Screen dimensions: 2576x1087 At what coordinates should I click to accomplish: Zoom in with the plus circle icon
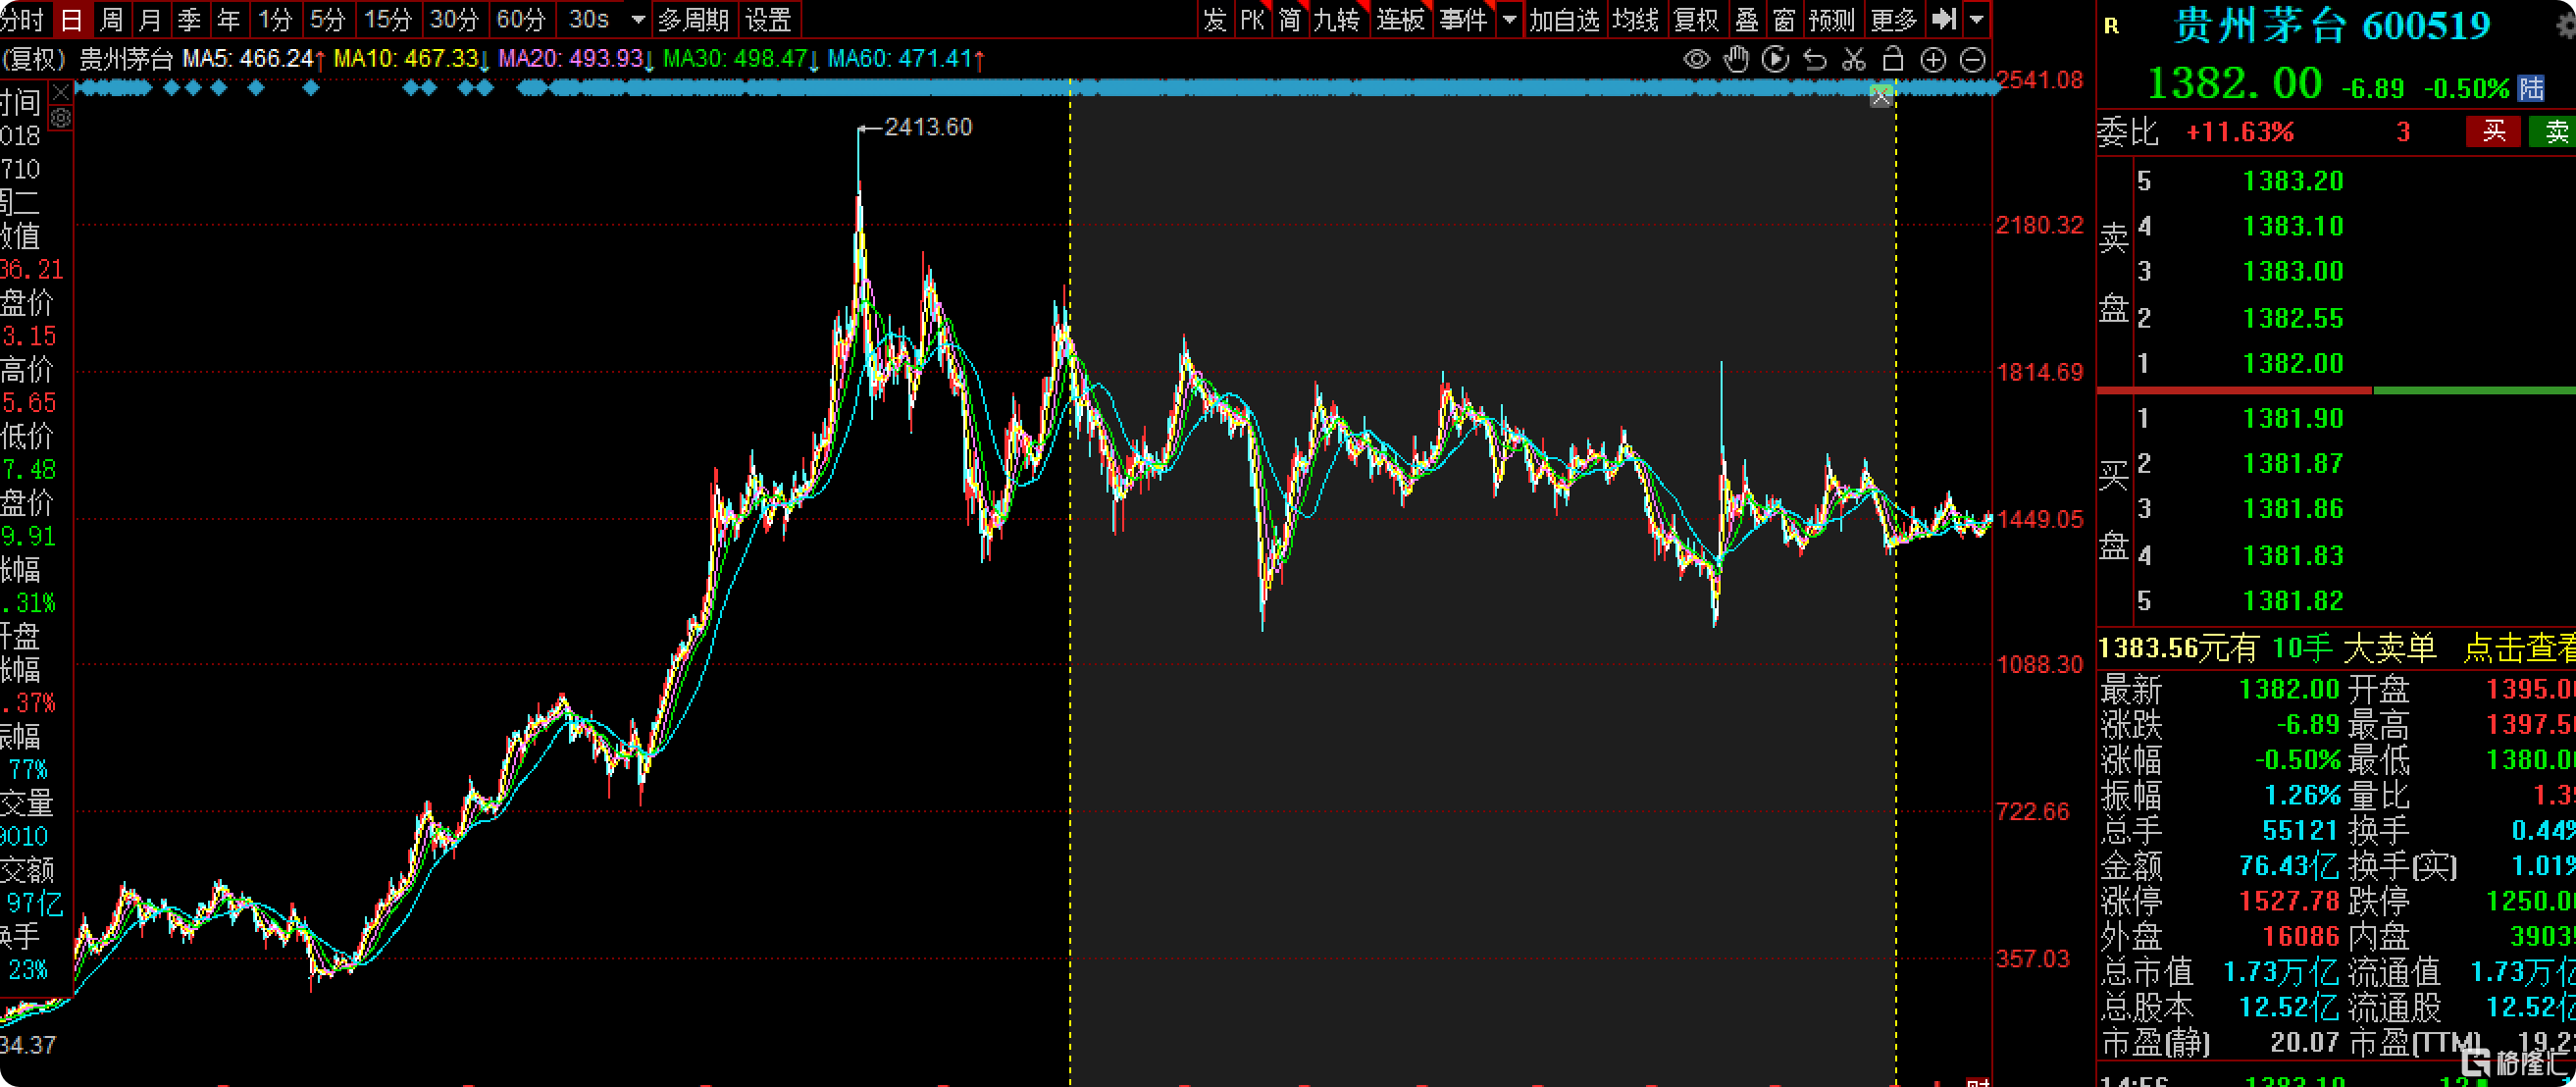coord(1933,60)
